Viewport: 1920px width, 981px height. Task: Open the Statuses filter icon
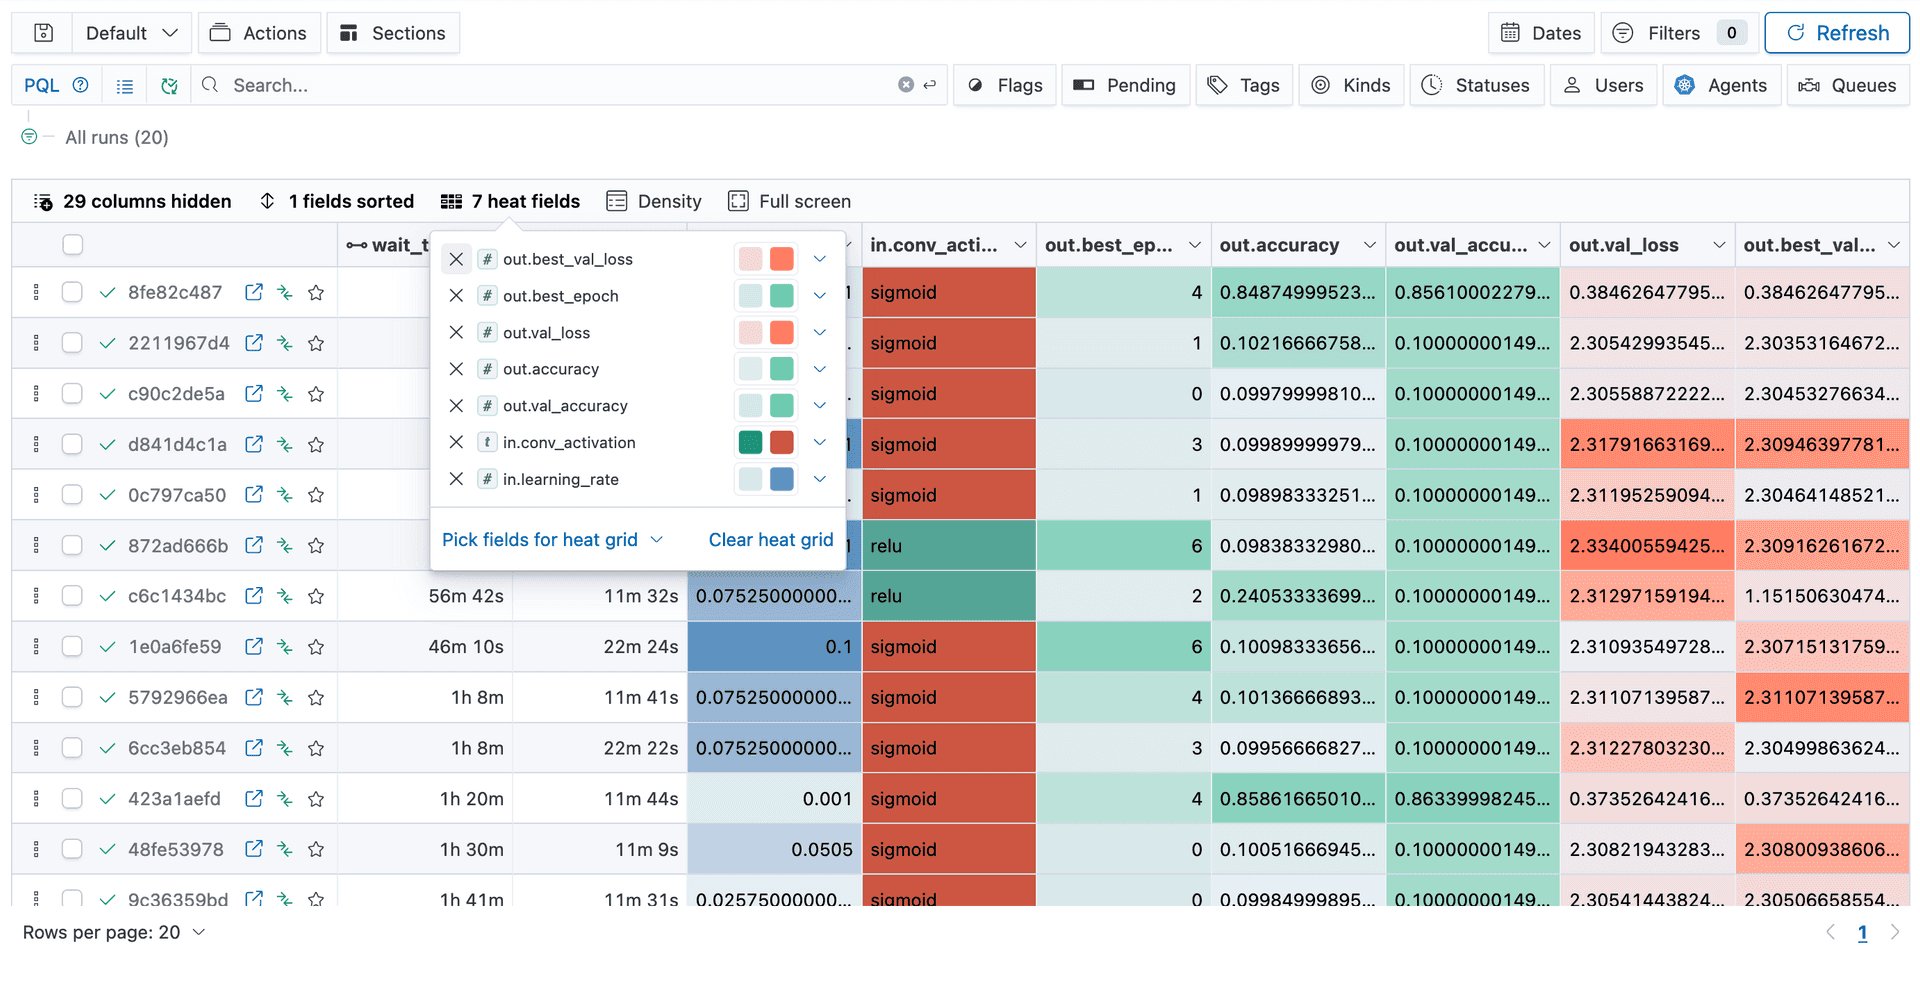1430,85
